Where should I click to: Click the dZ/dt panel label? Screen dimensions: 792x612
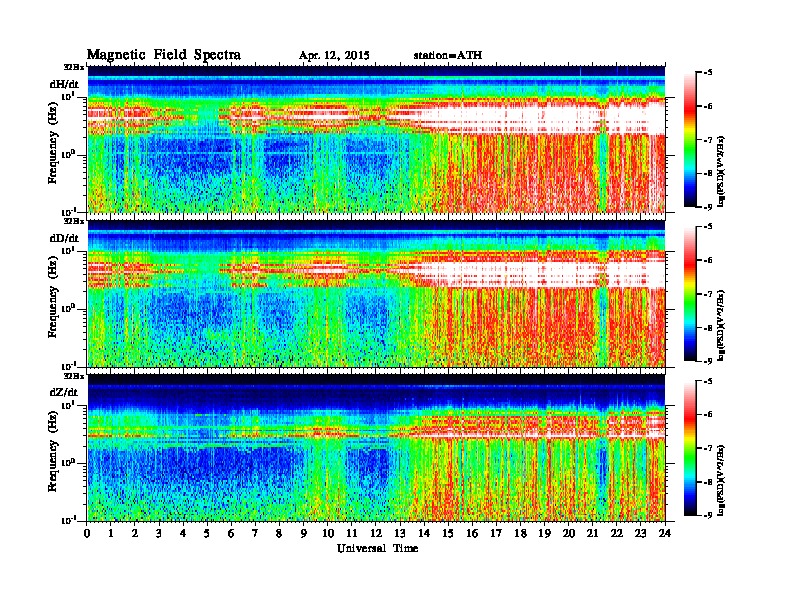pyautogui.click(x=64, y=392)
